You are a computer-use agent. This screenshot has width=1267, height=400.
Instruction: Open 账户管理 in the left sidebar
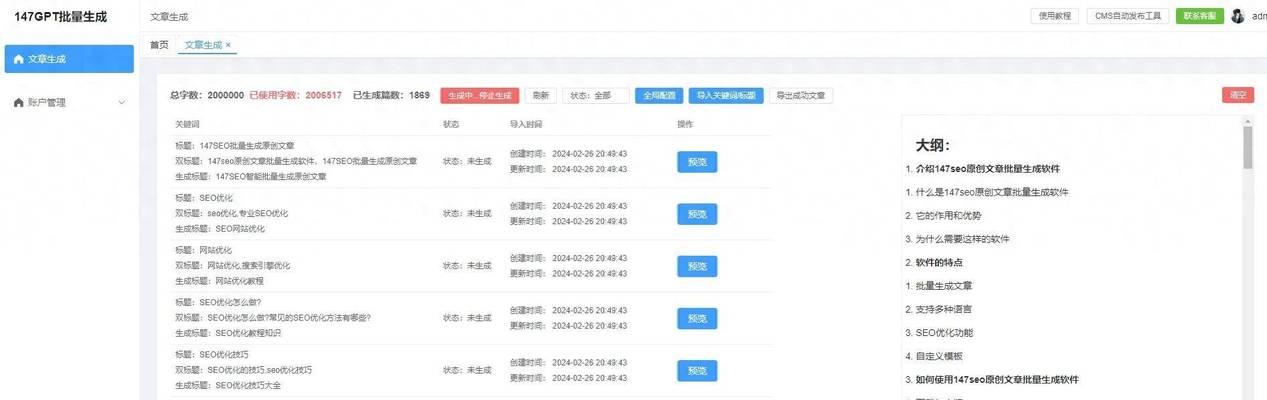69,102
